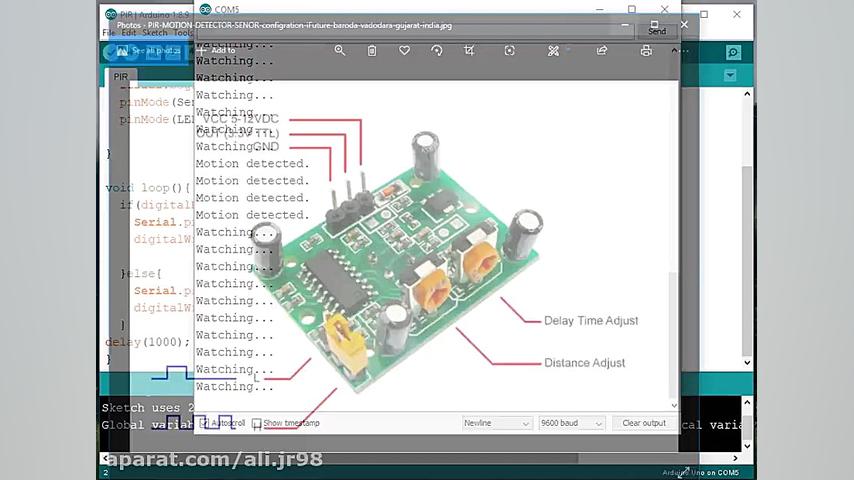Mark photo as favorite with heart icon
Image resolution: width=854 pixels, height=480 pixels.
[404, 51]
